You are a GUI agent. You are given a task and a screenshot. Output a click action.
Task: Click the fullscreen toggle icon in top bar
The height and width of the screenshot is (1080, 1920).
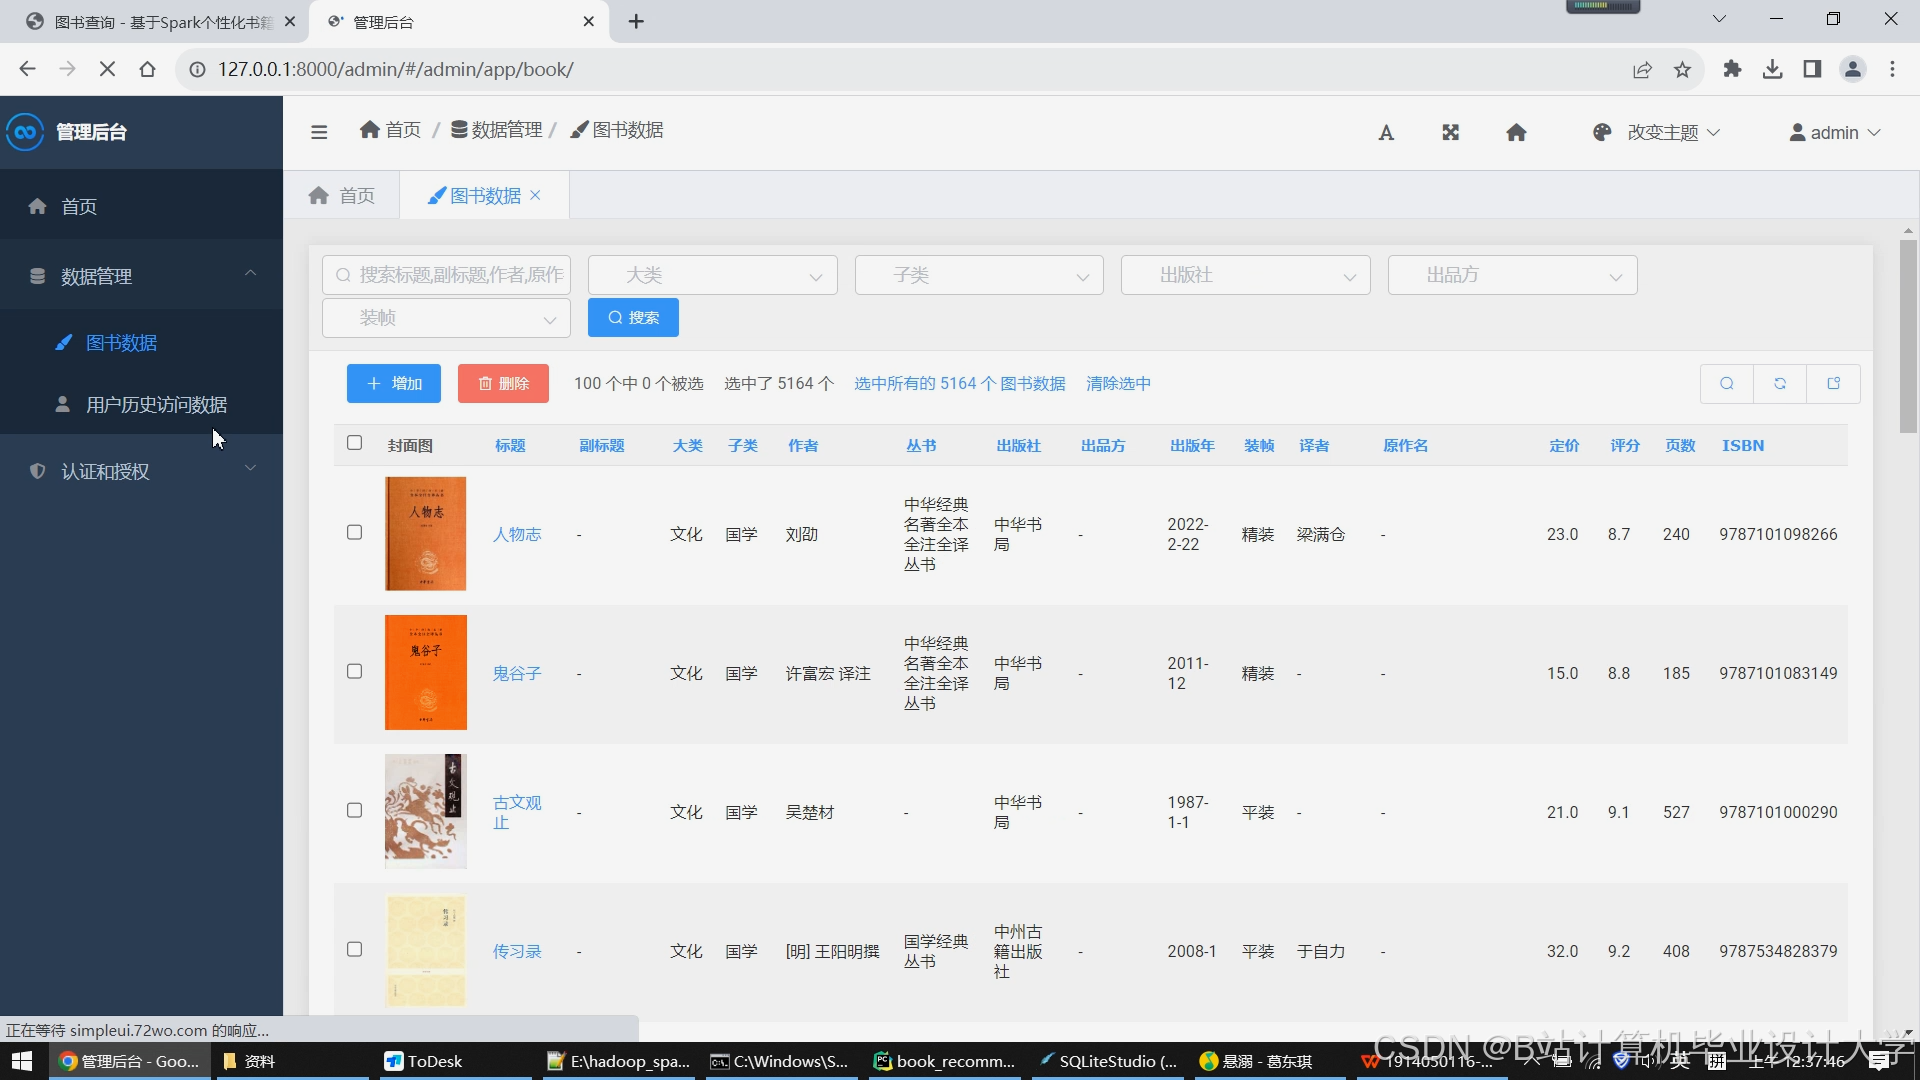click(1451, 131)
